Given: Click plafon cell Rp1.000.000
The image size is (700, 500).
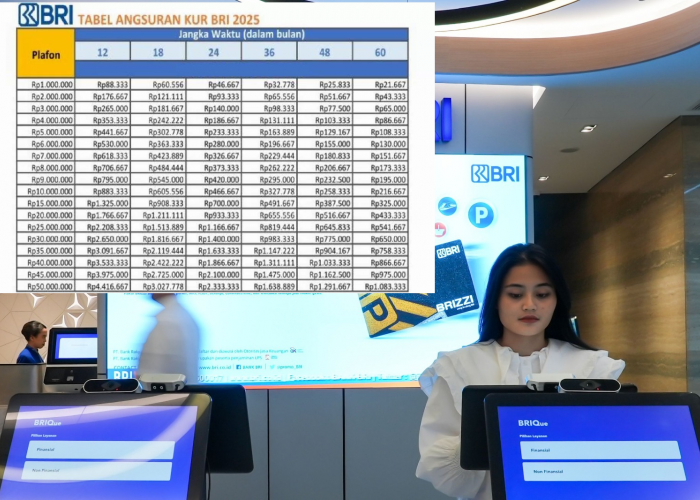Looking at the screenshot, I should (x=46, y=84).
